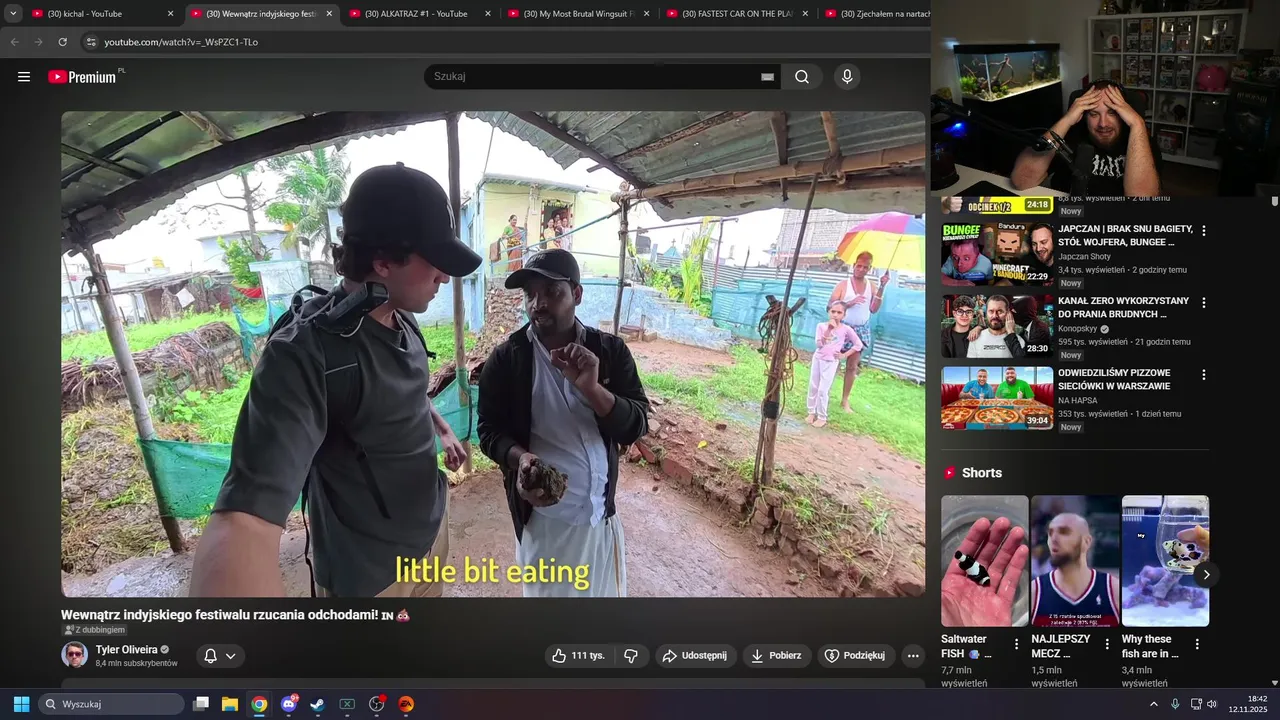This screenshot has height=720, width=1280.
Task: Open the taskbar clock showing 18:42
Action: 1250,704
